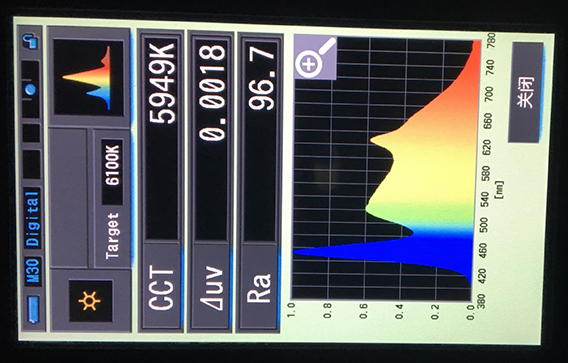The image size is (568, 363).
Task: Tap the empty status box beside Digital
Action: click(31, 164)
